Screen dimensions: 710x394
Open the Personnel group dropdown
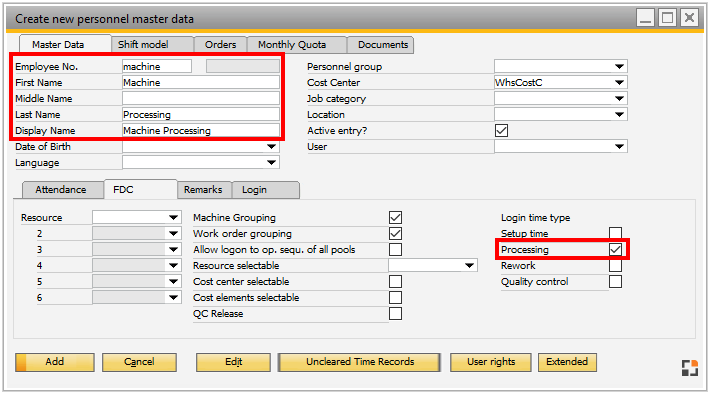coord(619,67)
